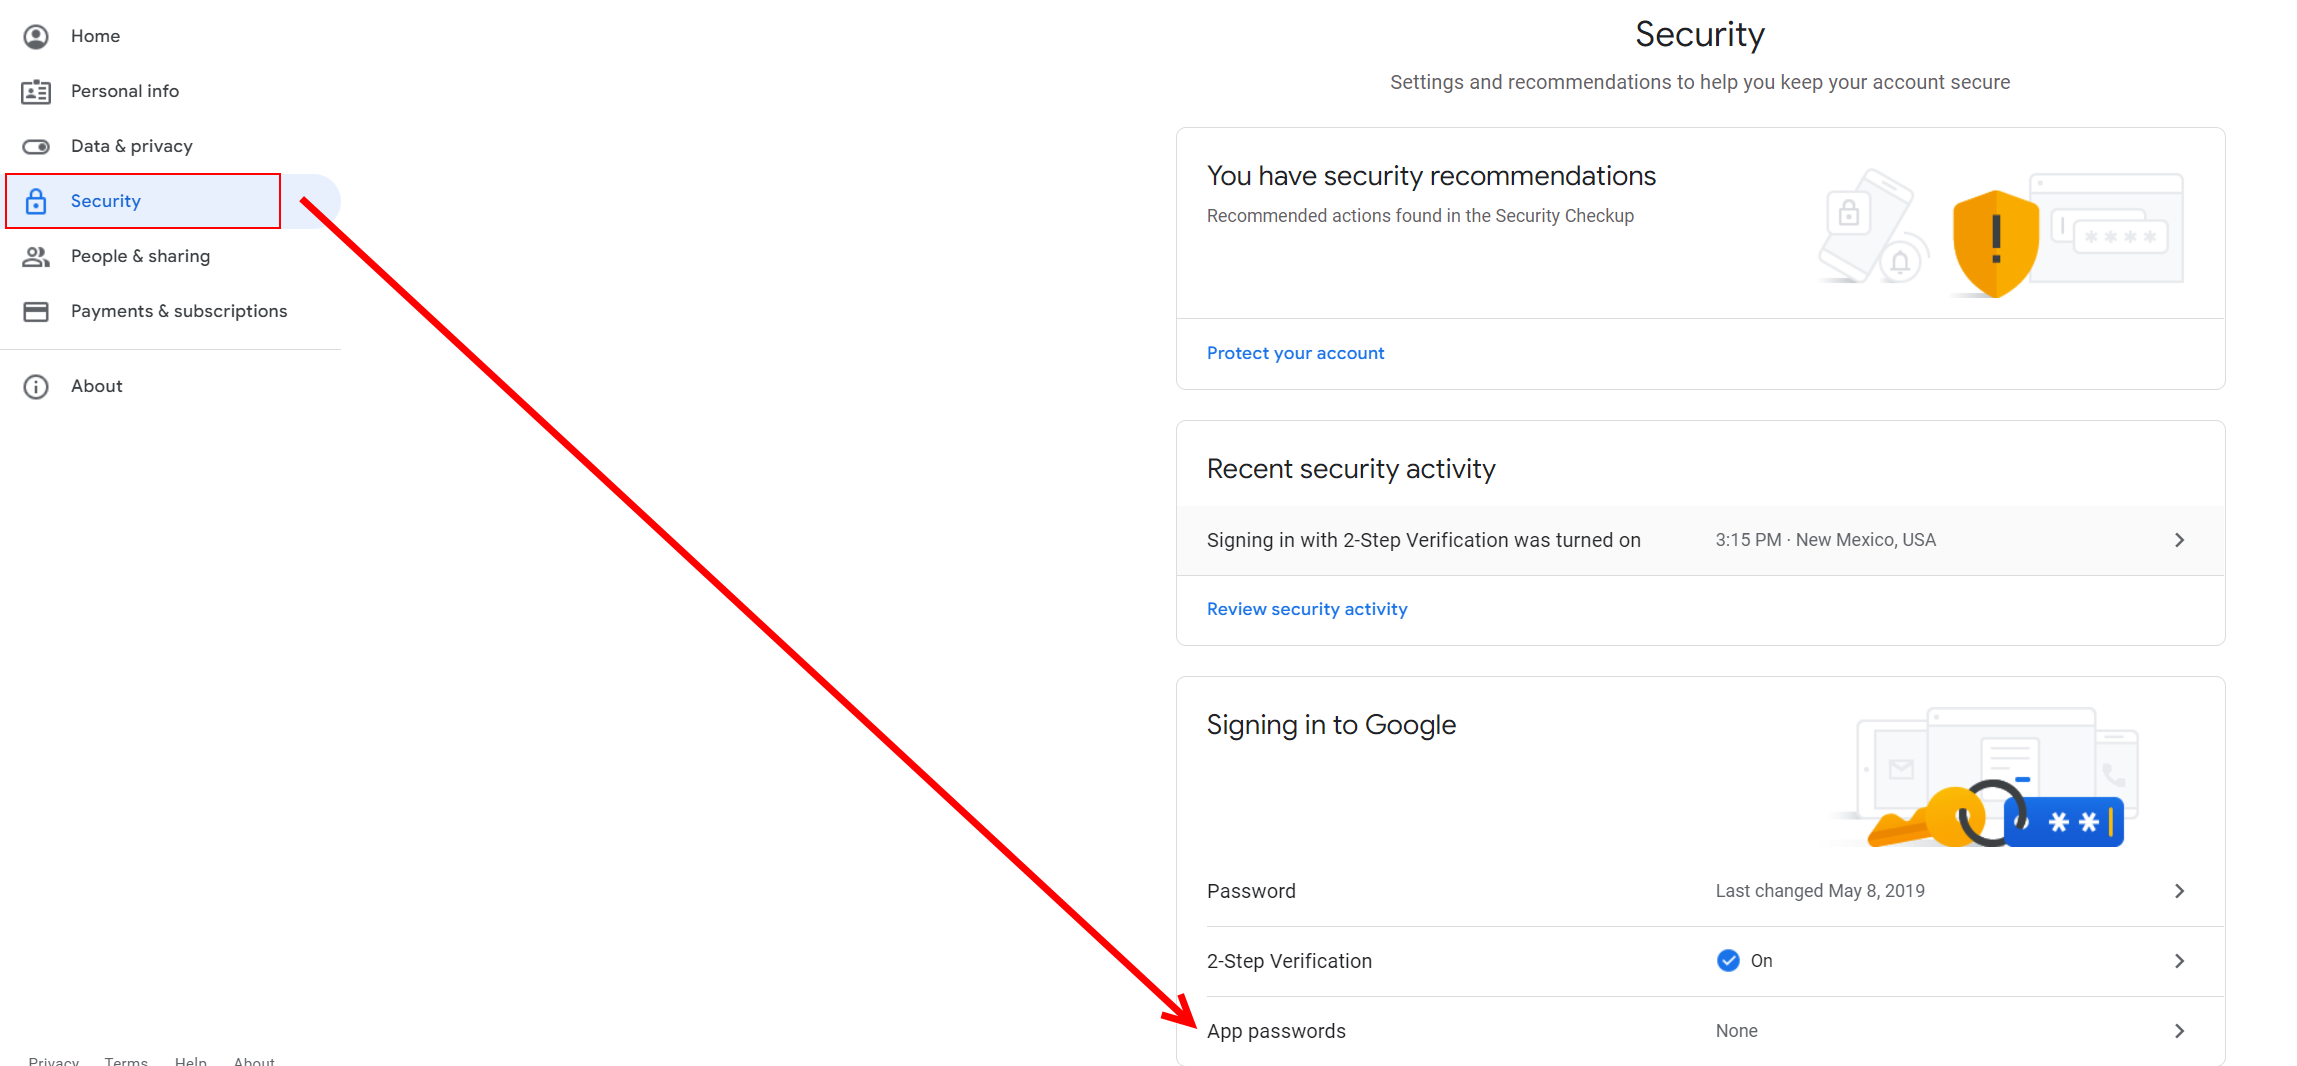Click the Terms link in the footer
Viewport: 2297px width, 1066px height.
point(126,1060)
